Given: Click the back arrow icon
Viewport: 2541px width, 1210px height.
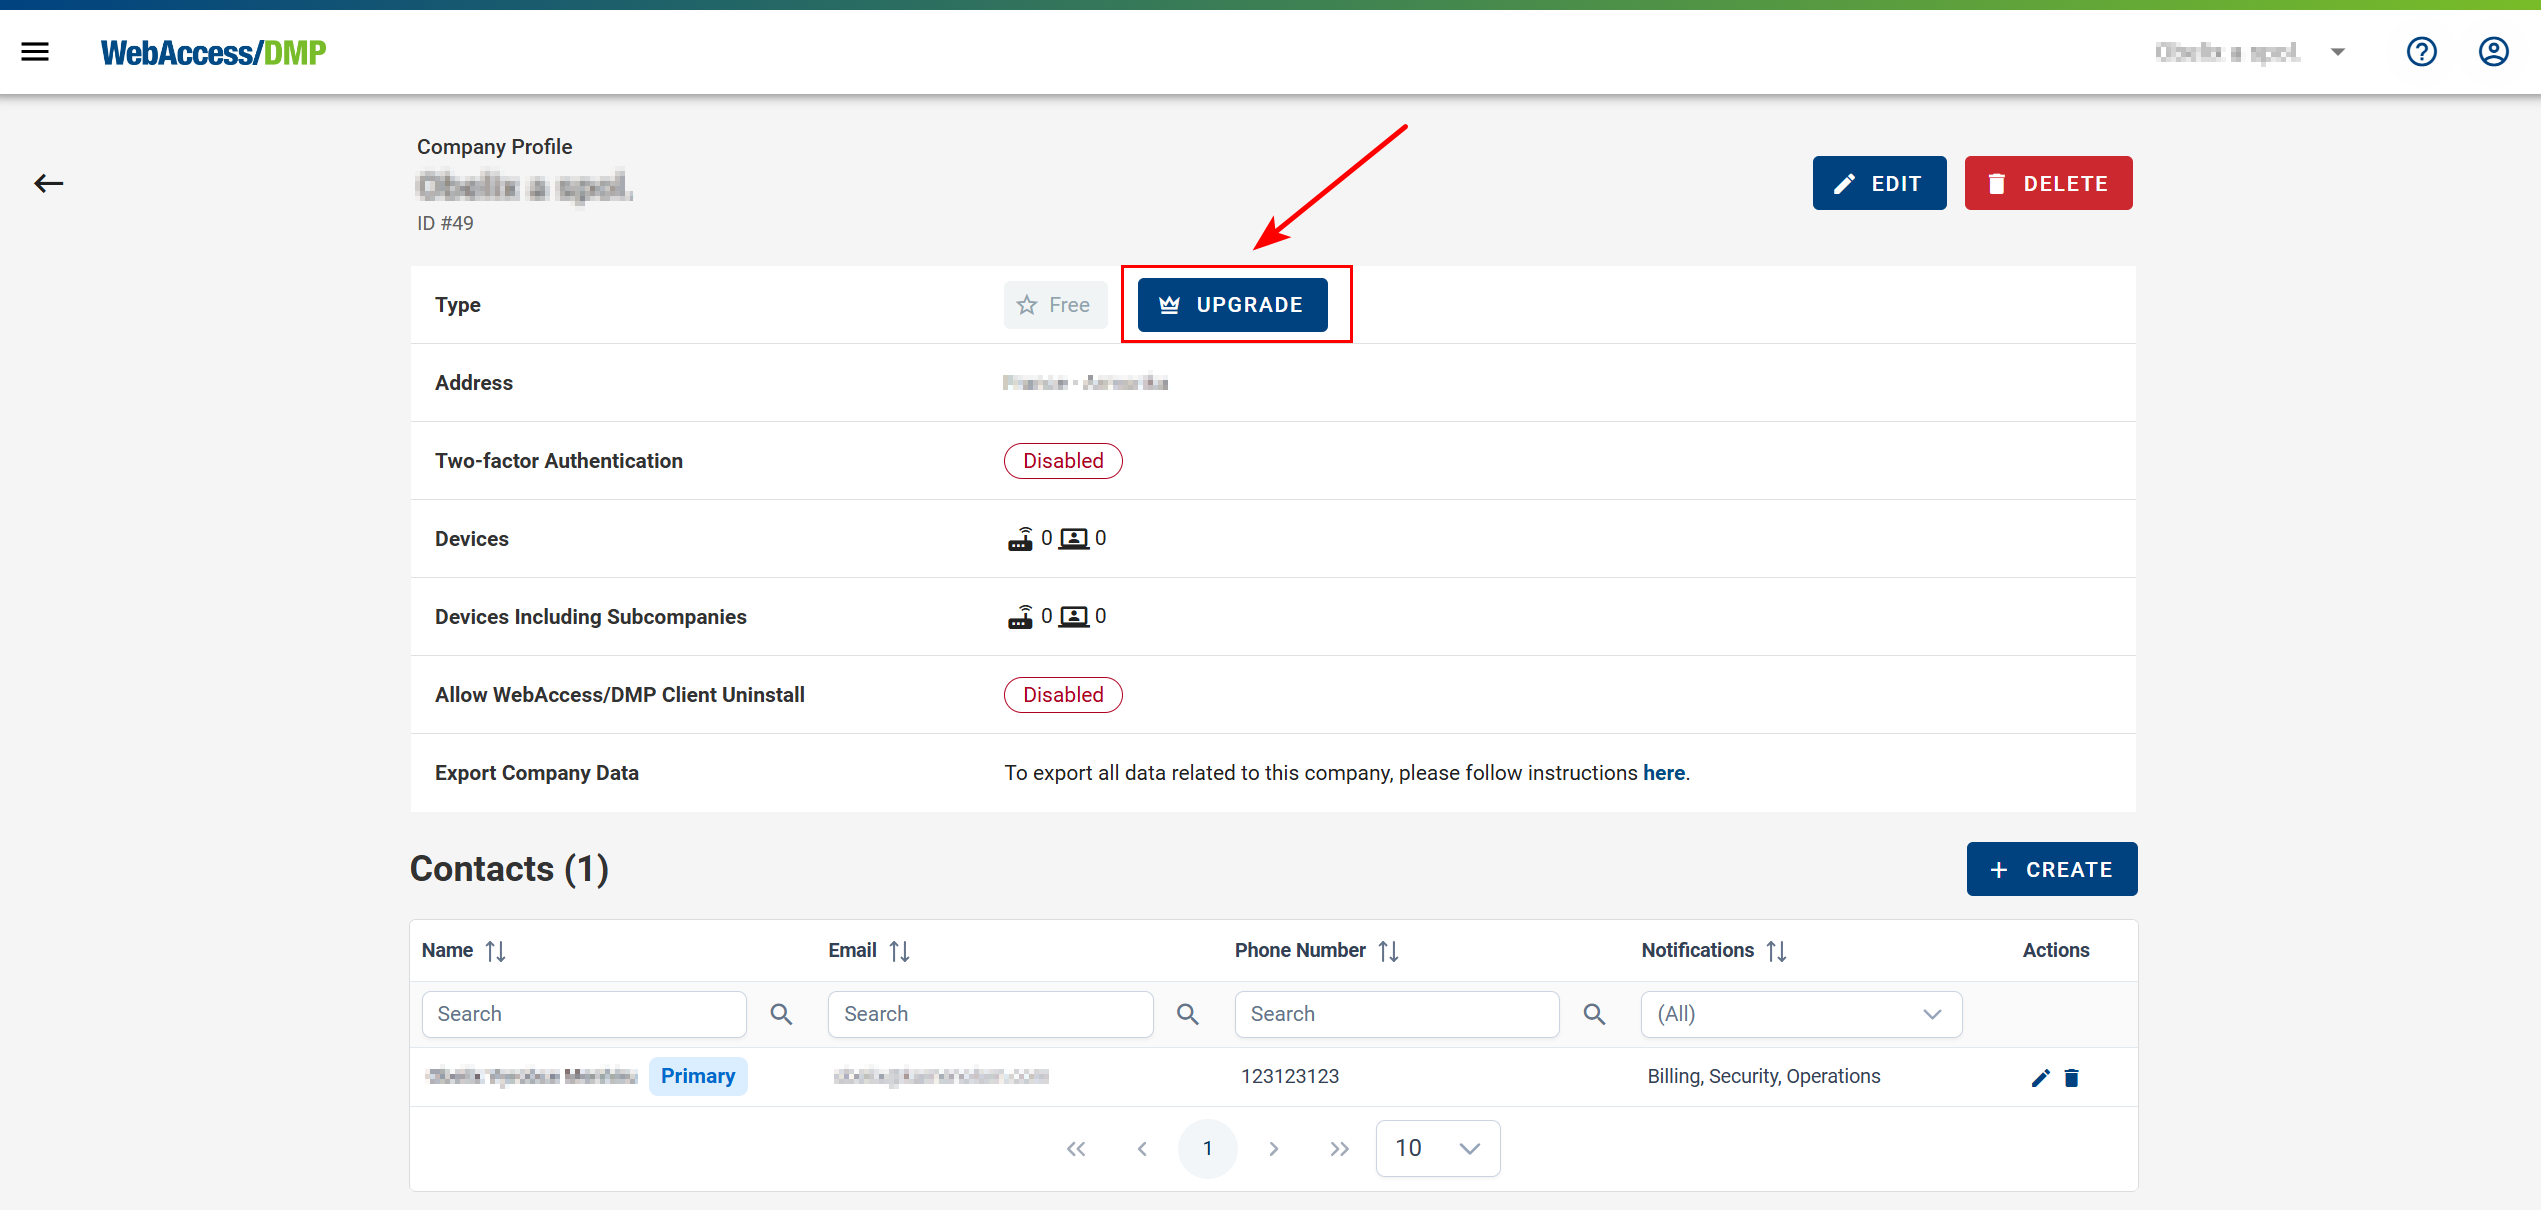Looking at the screenshot, I should click(48, 183).
